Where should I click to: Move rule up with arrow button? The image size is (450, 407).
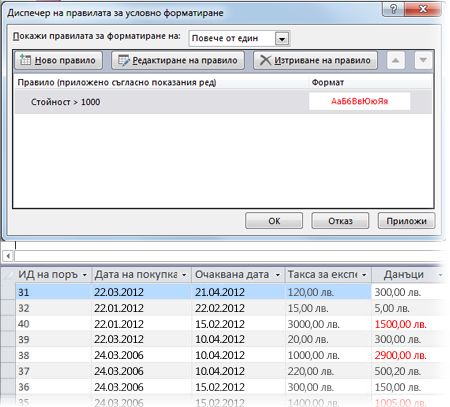396,60
